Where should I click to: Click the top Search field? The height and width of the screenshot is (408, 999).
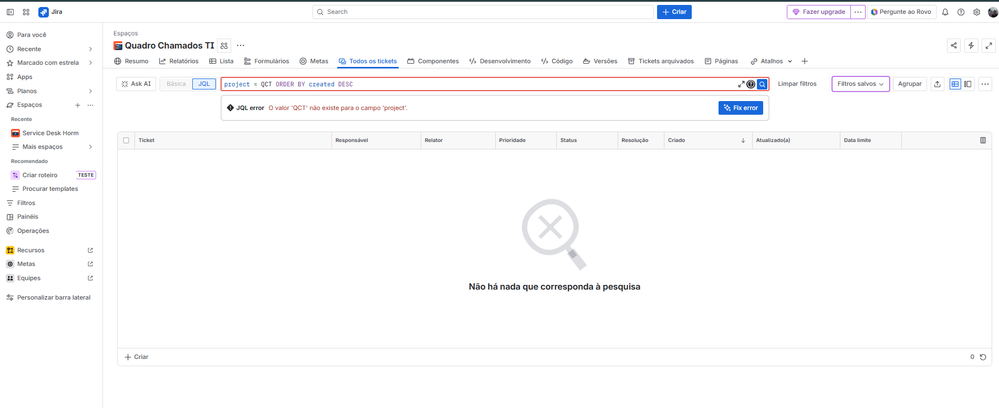coord(483,12)
